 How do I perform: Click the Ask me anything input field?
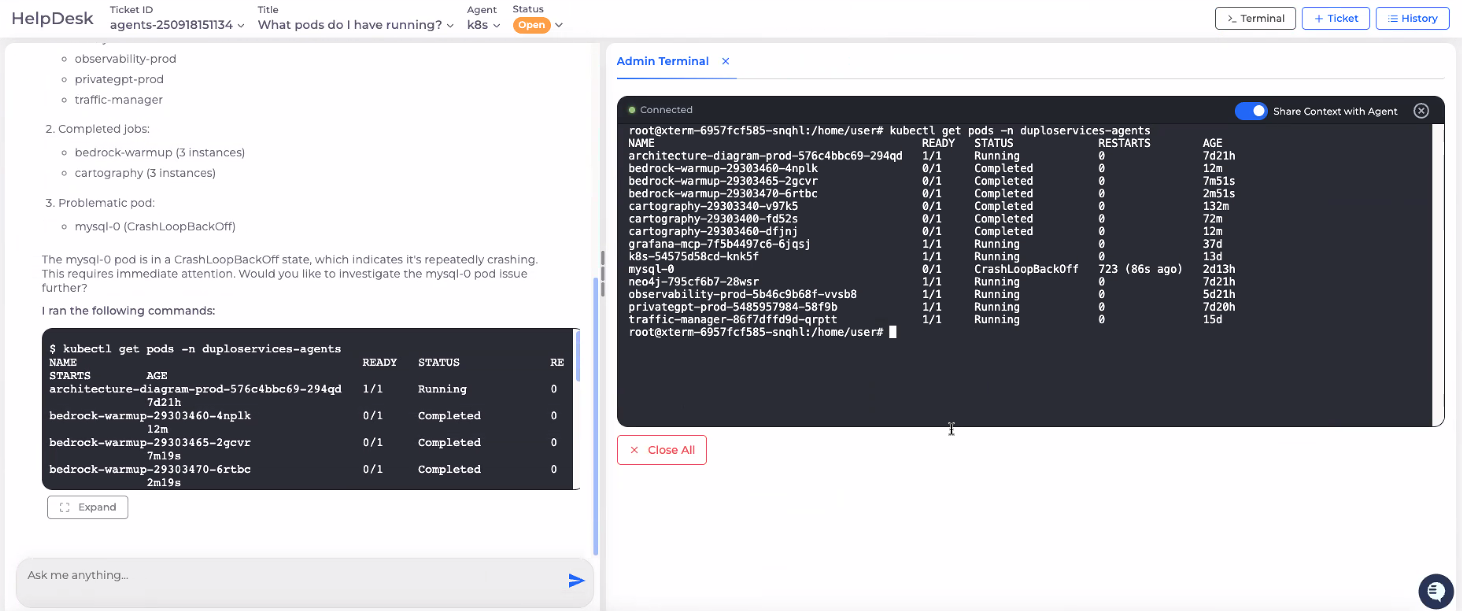point(290,576)
